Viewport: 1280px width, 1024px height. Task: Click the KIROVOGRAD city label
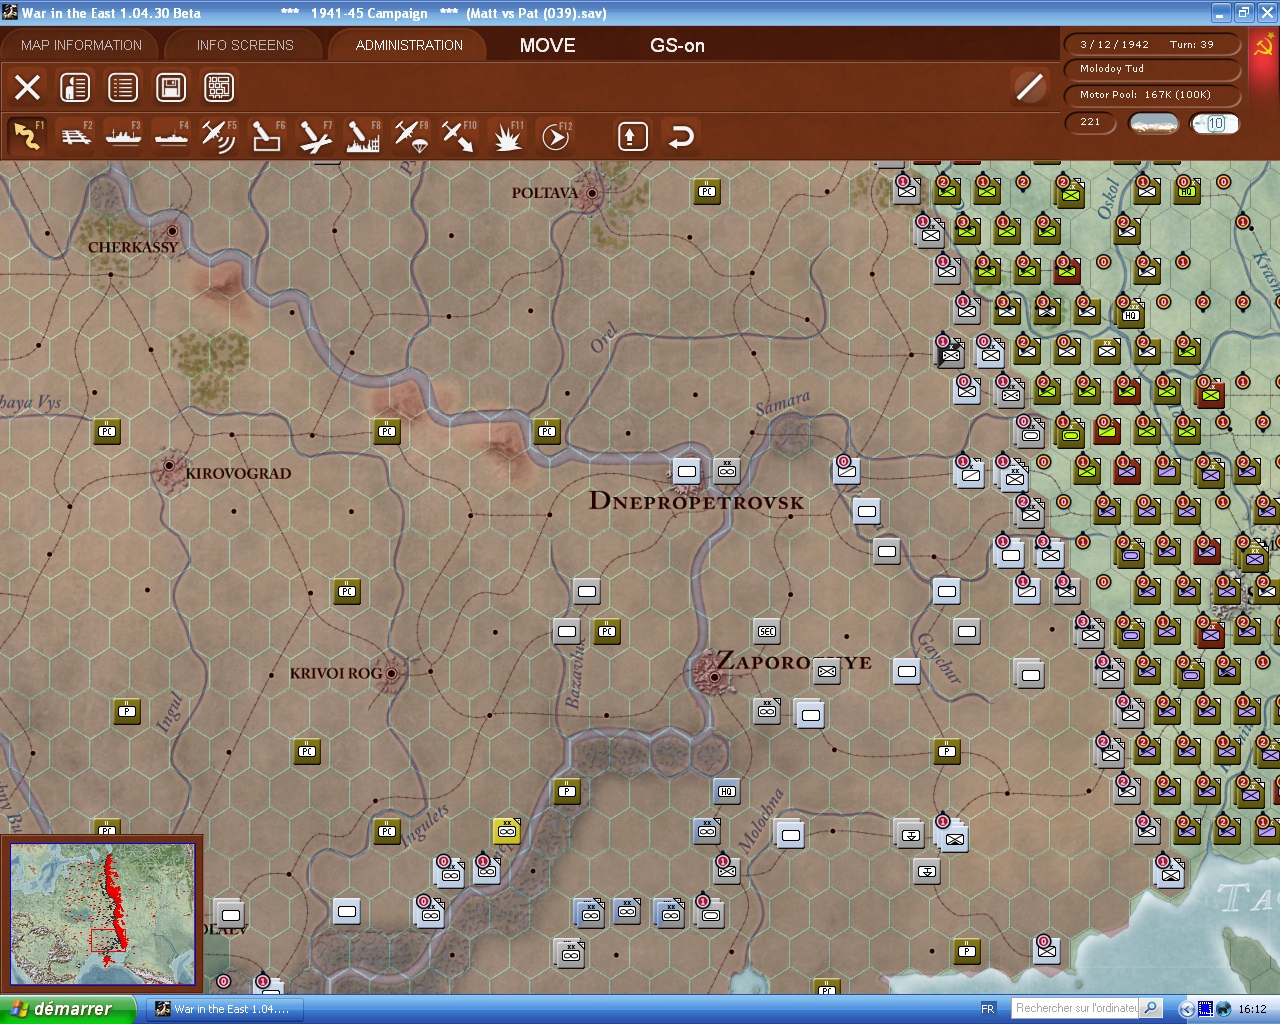pos(238,473)
